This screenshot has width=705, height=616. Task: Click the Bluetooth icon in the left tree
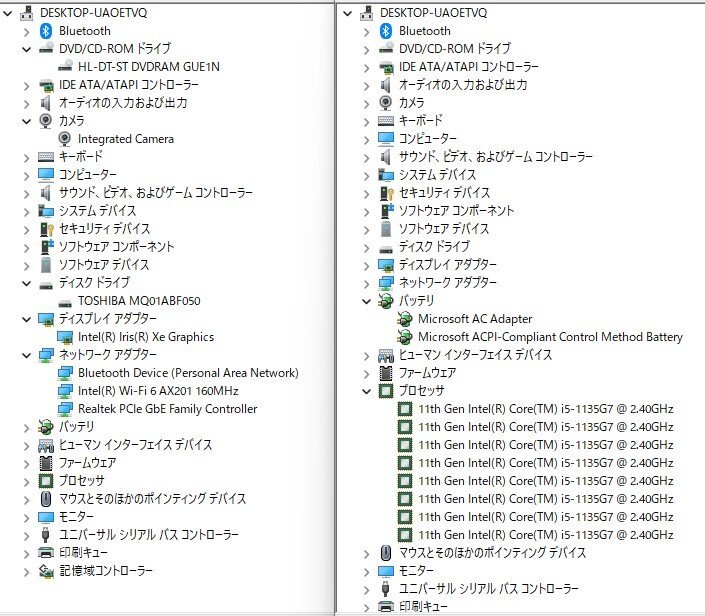click(x=46, y=31)
